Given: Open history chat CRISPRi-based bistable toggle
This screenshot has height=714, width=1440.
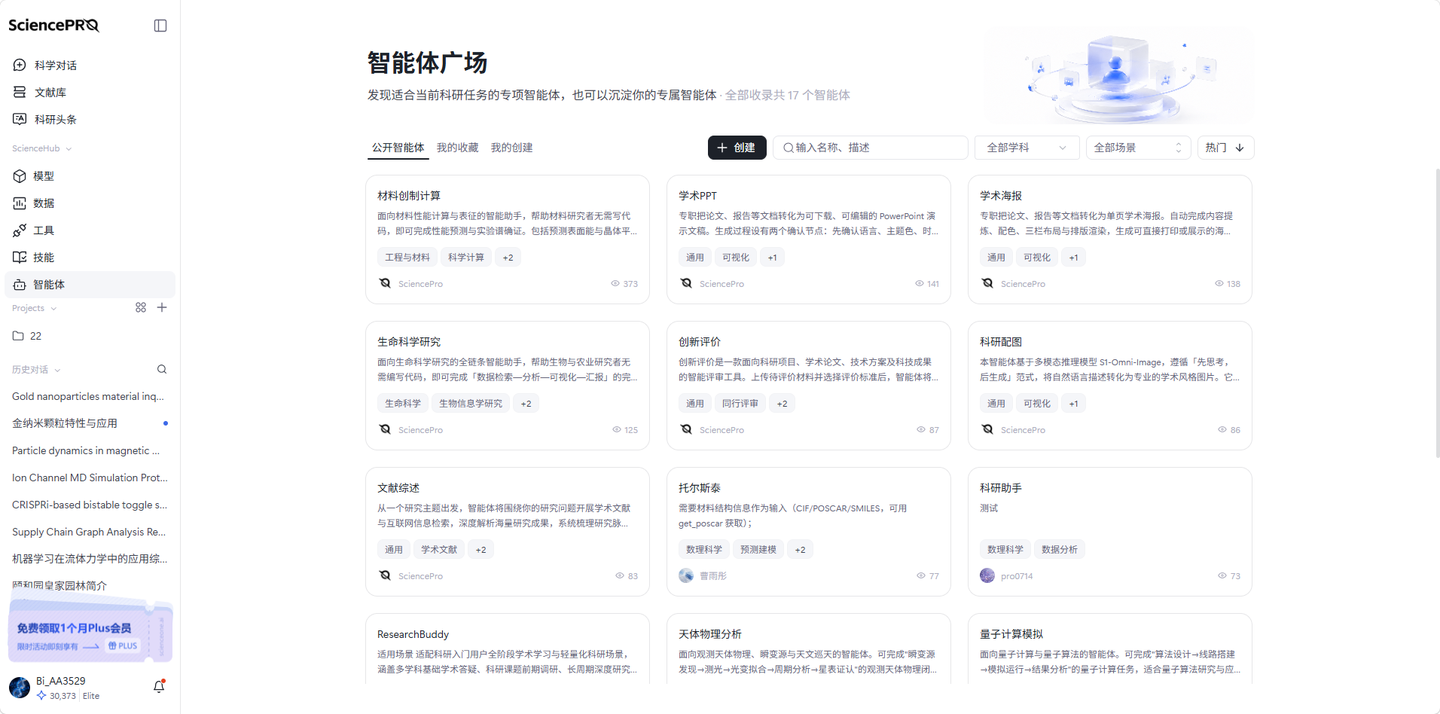Looking at the screenshot, I should point(90,505).
